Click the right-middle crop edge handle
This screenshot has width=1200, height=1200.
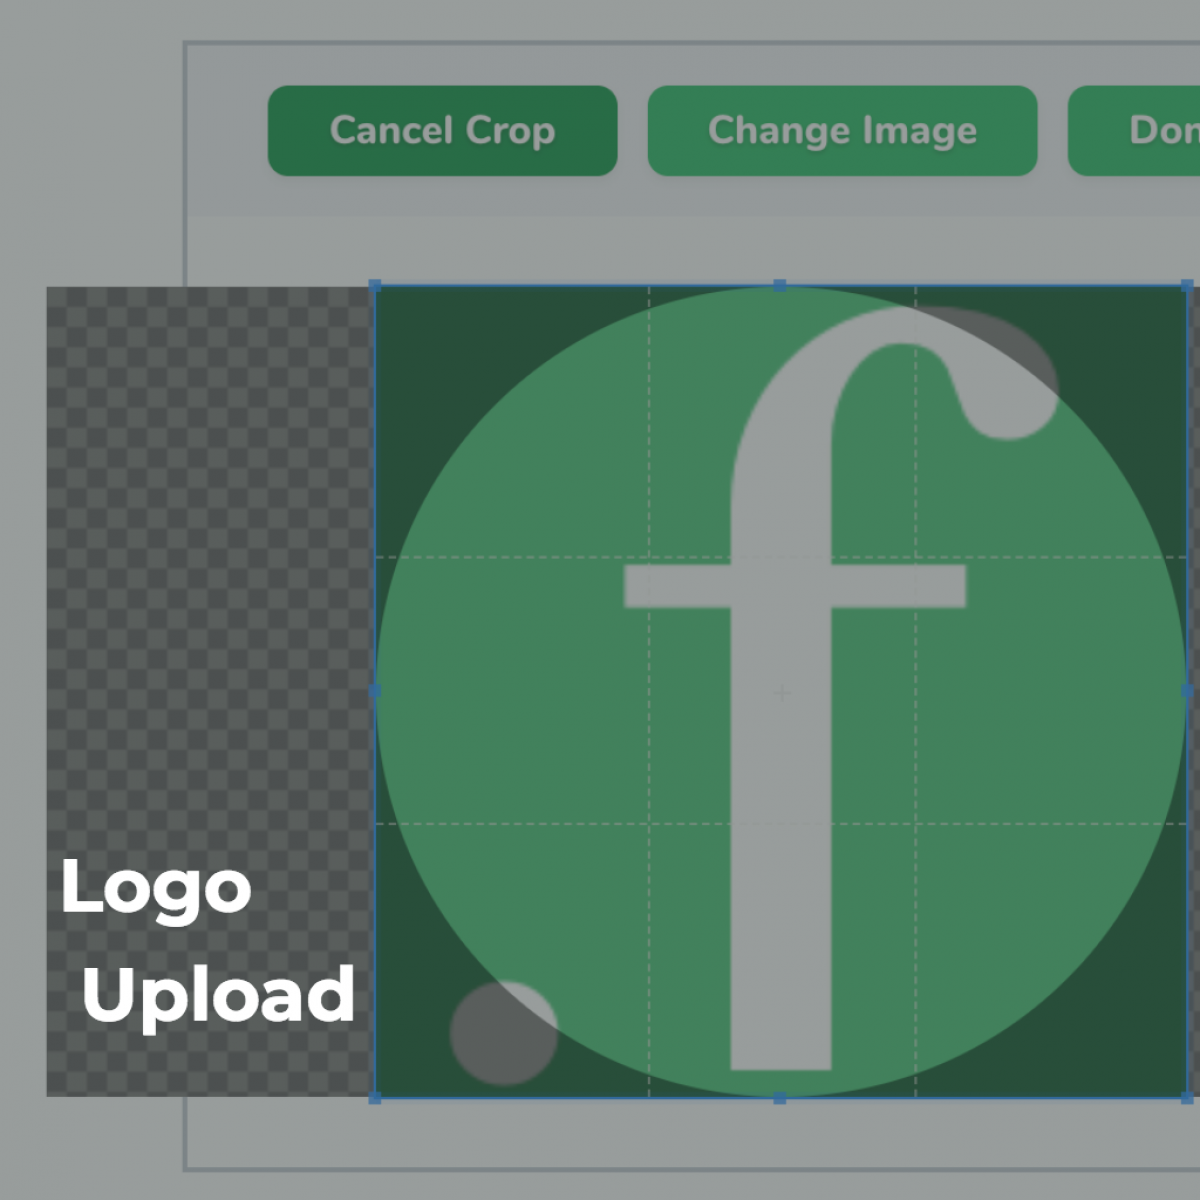1187,690
